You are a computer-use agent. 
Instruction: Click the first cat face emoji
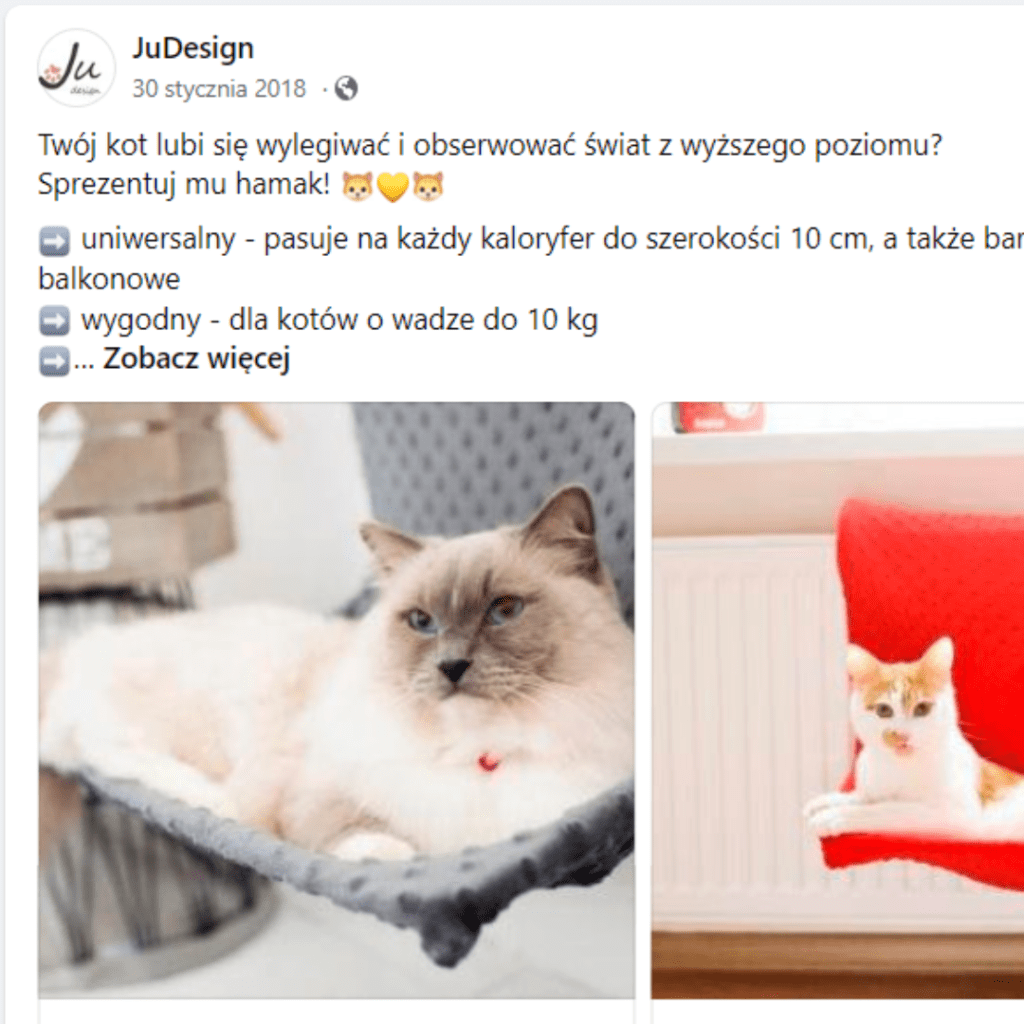tap(358, 185)
